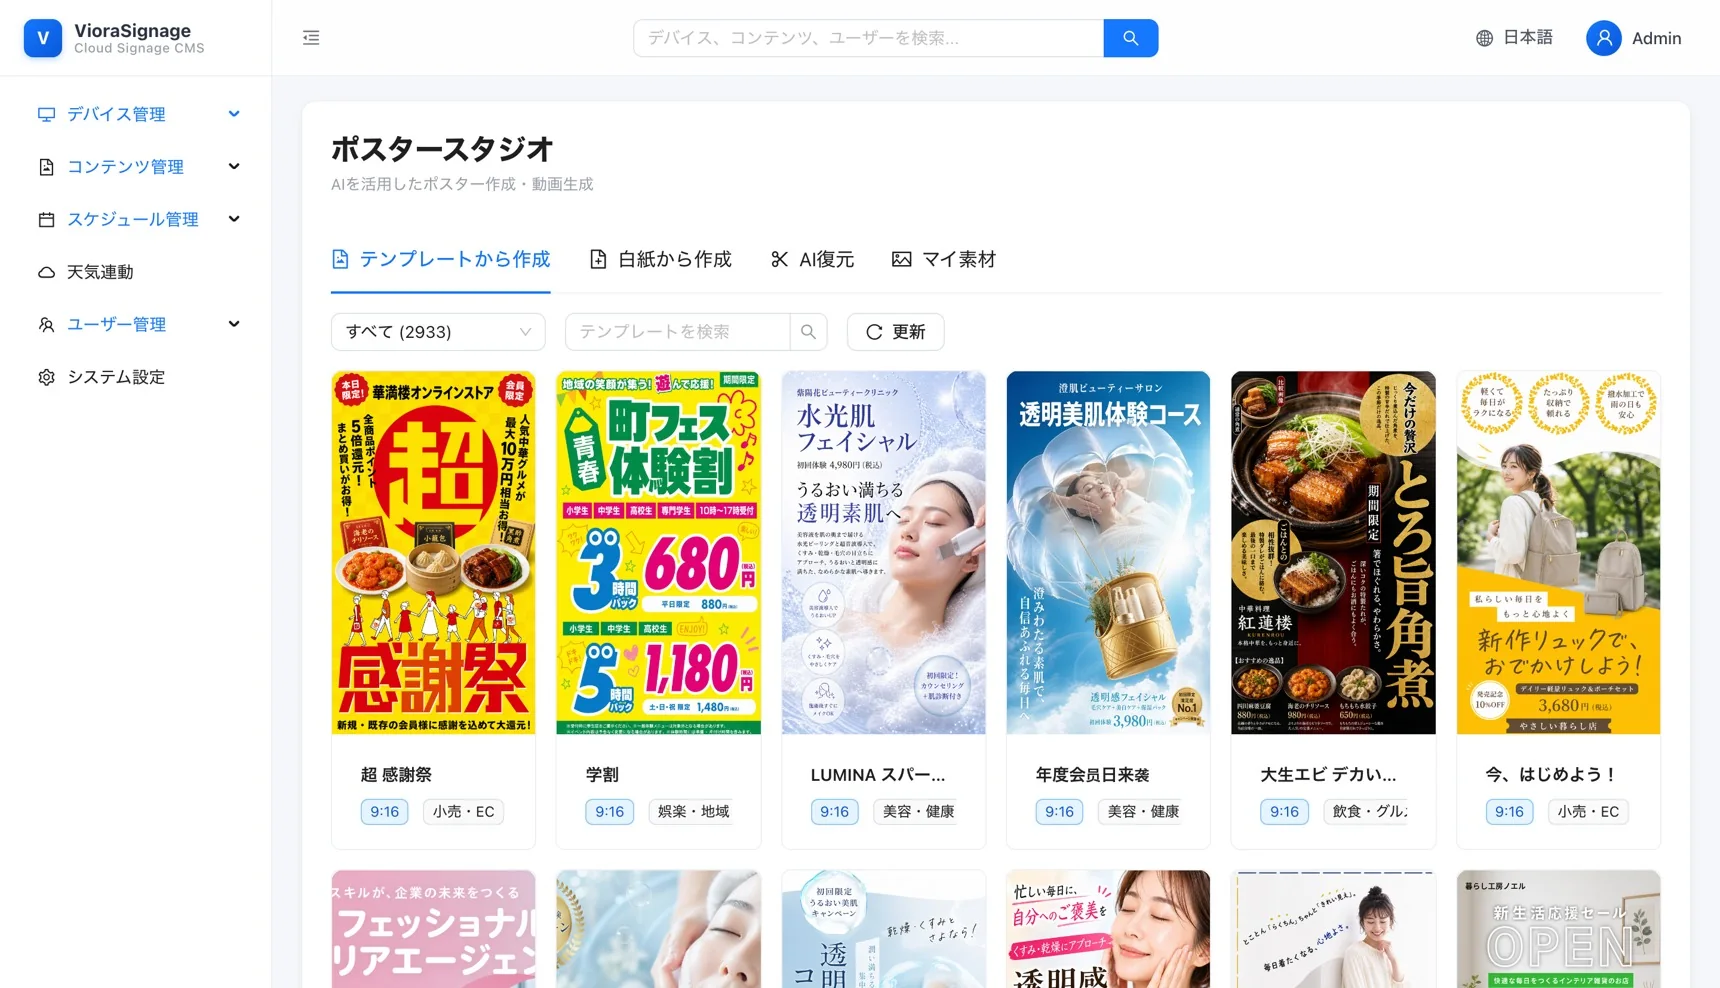
Task: Switch to the 白紙から作成 tab
Action: pos(661,259)
